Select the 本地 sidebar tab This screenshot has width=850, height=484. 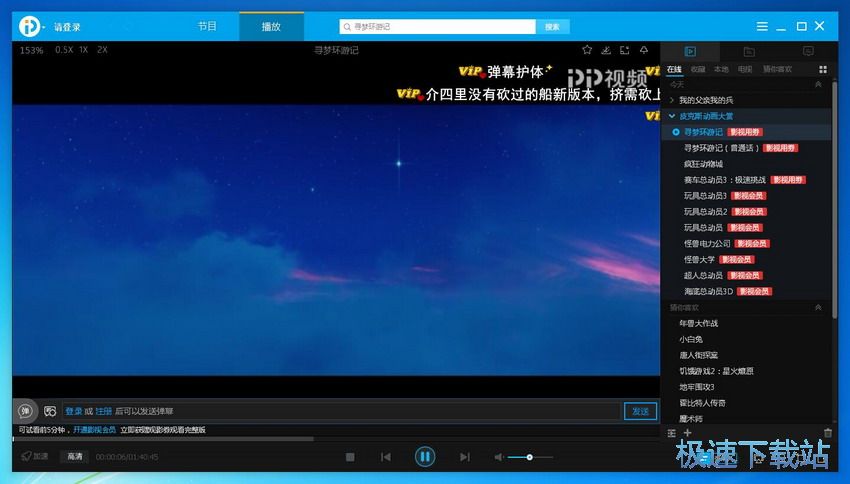721,69
